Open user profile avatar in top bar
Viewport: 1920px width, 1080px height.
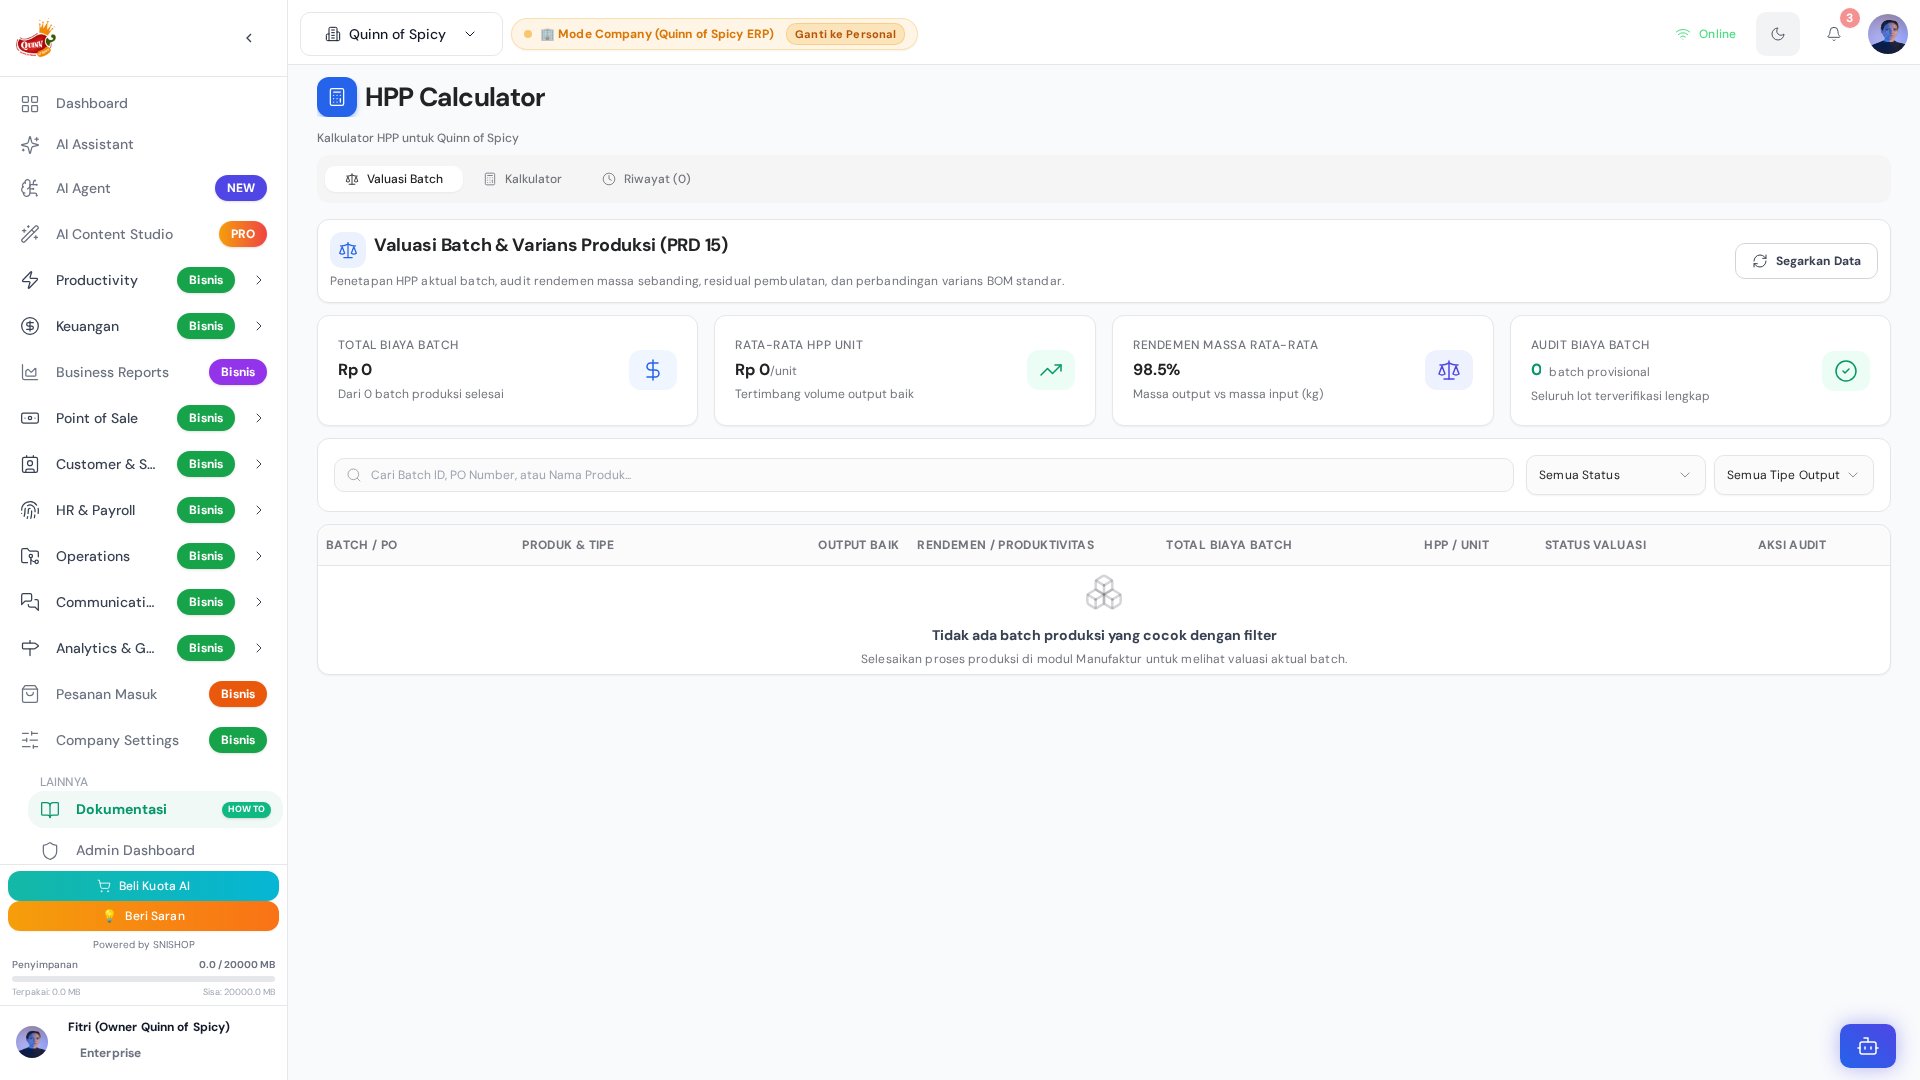1888,34
